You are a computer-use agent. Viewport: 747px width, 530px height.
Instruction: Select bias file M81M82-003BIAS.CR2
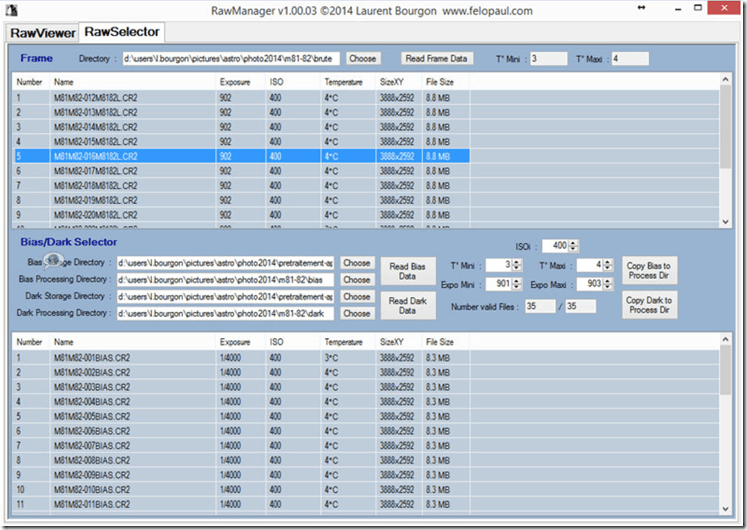coord(241,387)
